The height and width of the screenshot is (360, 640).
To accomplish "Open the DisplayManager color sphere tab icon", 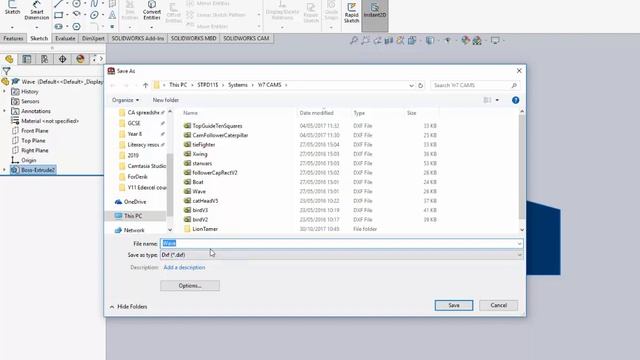I will click(x=80, y=59).
